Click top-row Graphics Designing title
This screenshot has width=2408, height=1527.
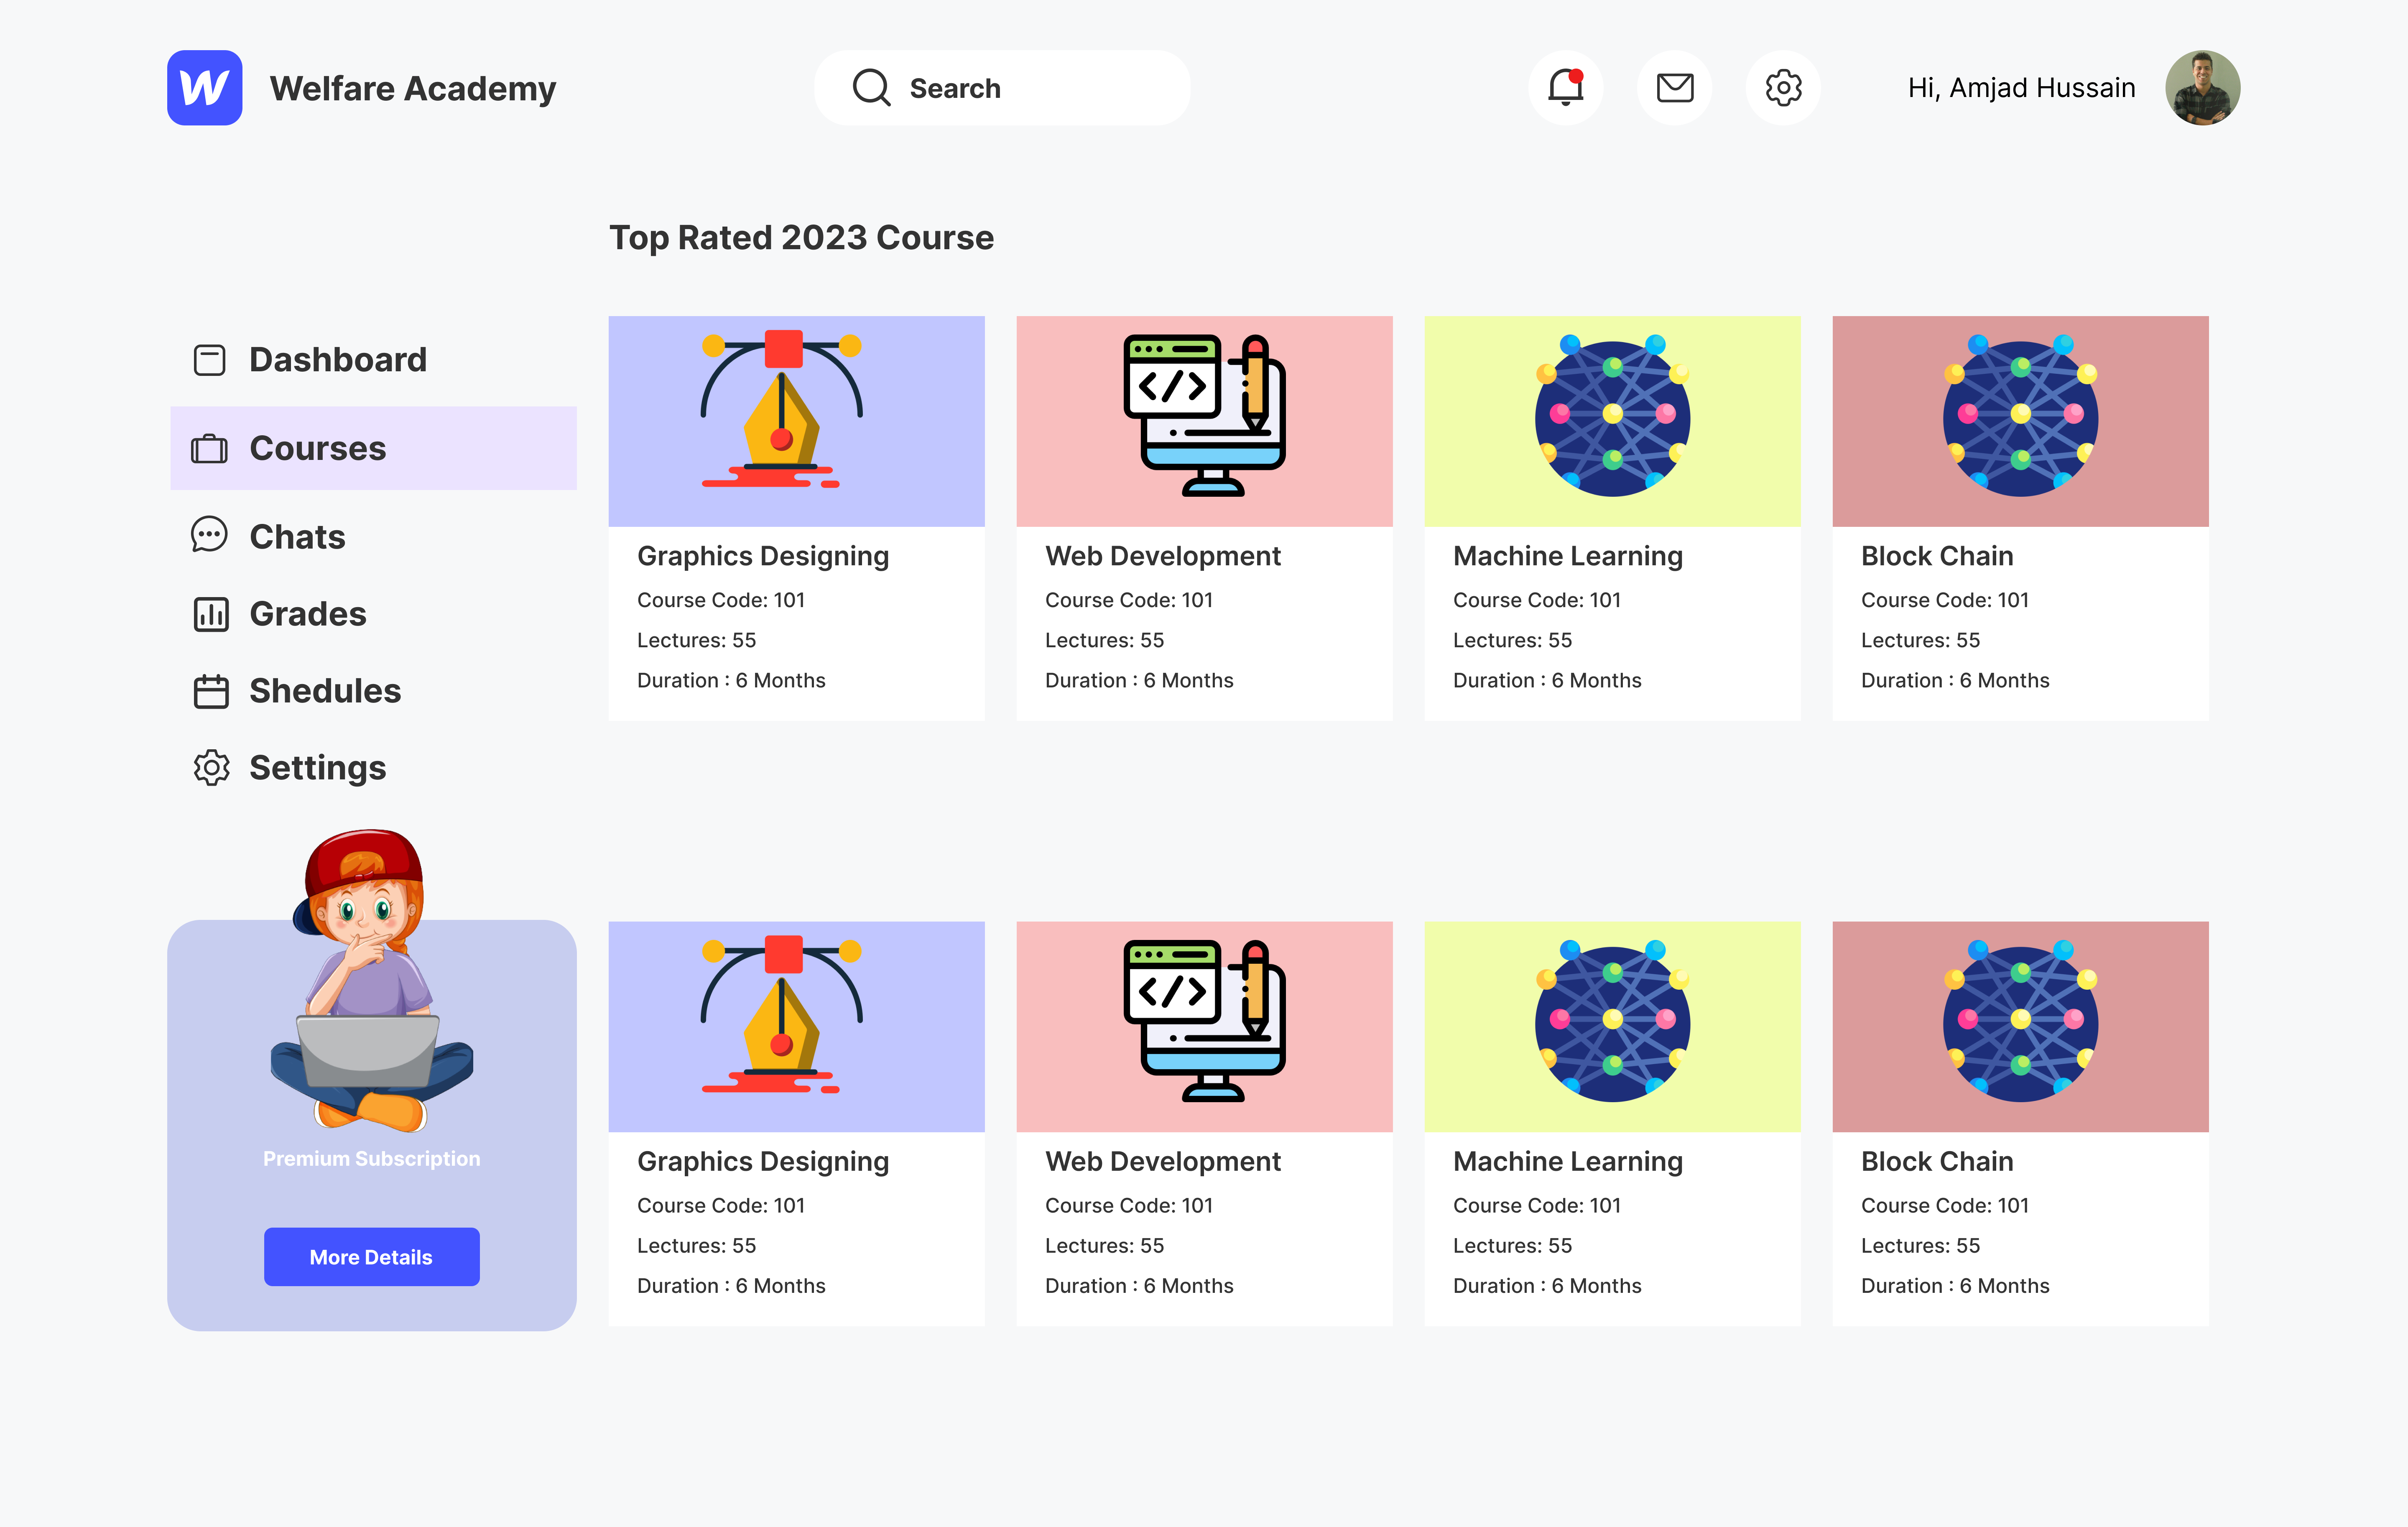(763, 557)
